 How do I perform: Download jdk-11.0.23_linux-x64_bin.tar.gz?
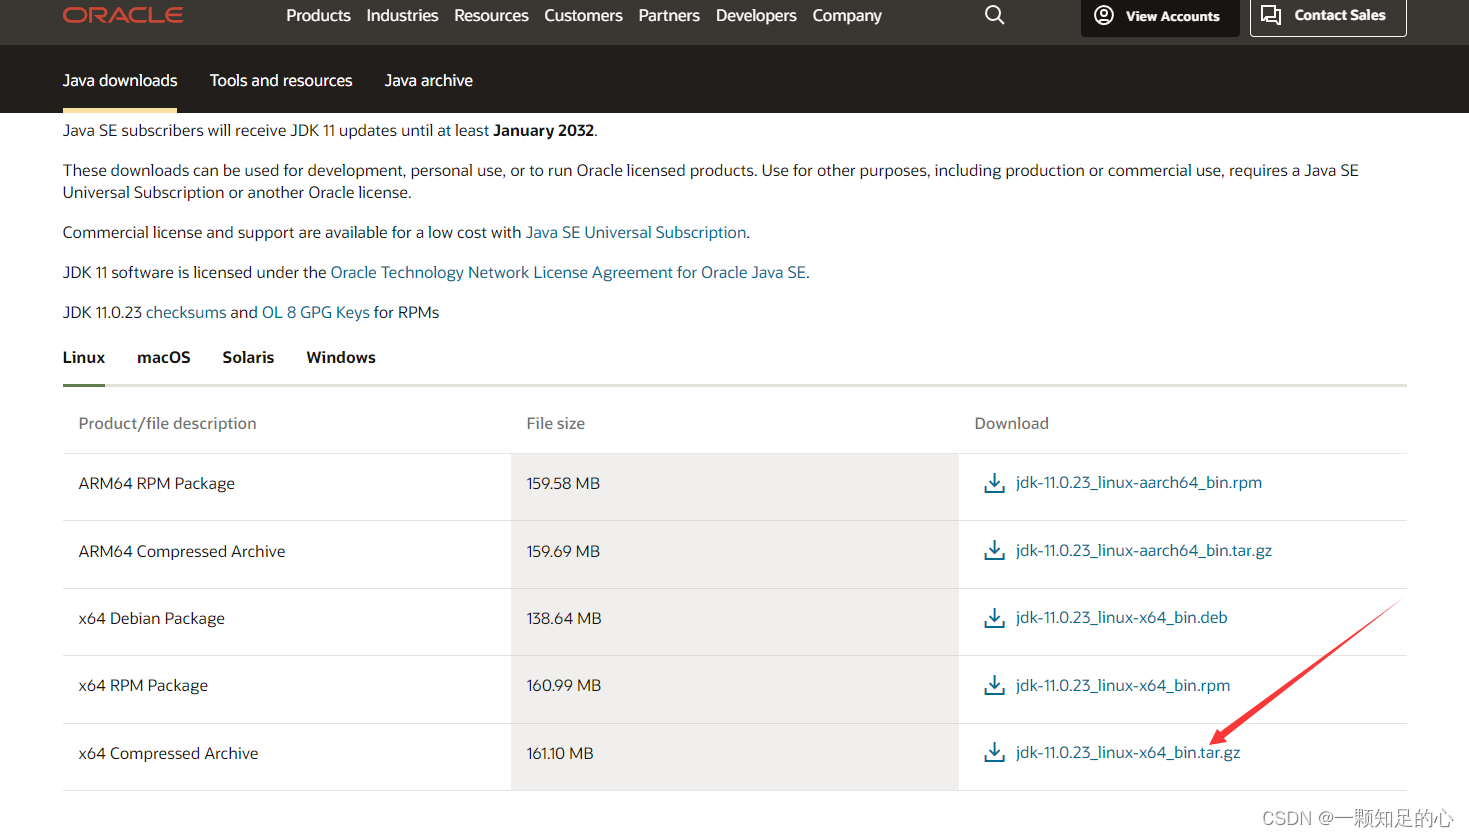point(1128,752)
